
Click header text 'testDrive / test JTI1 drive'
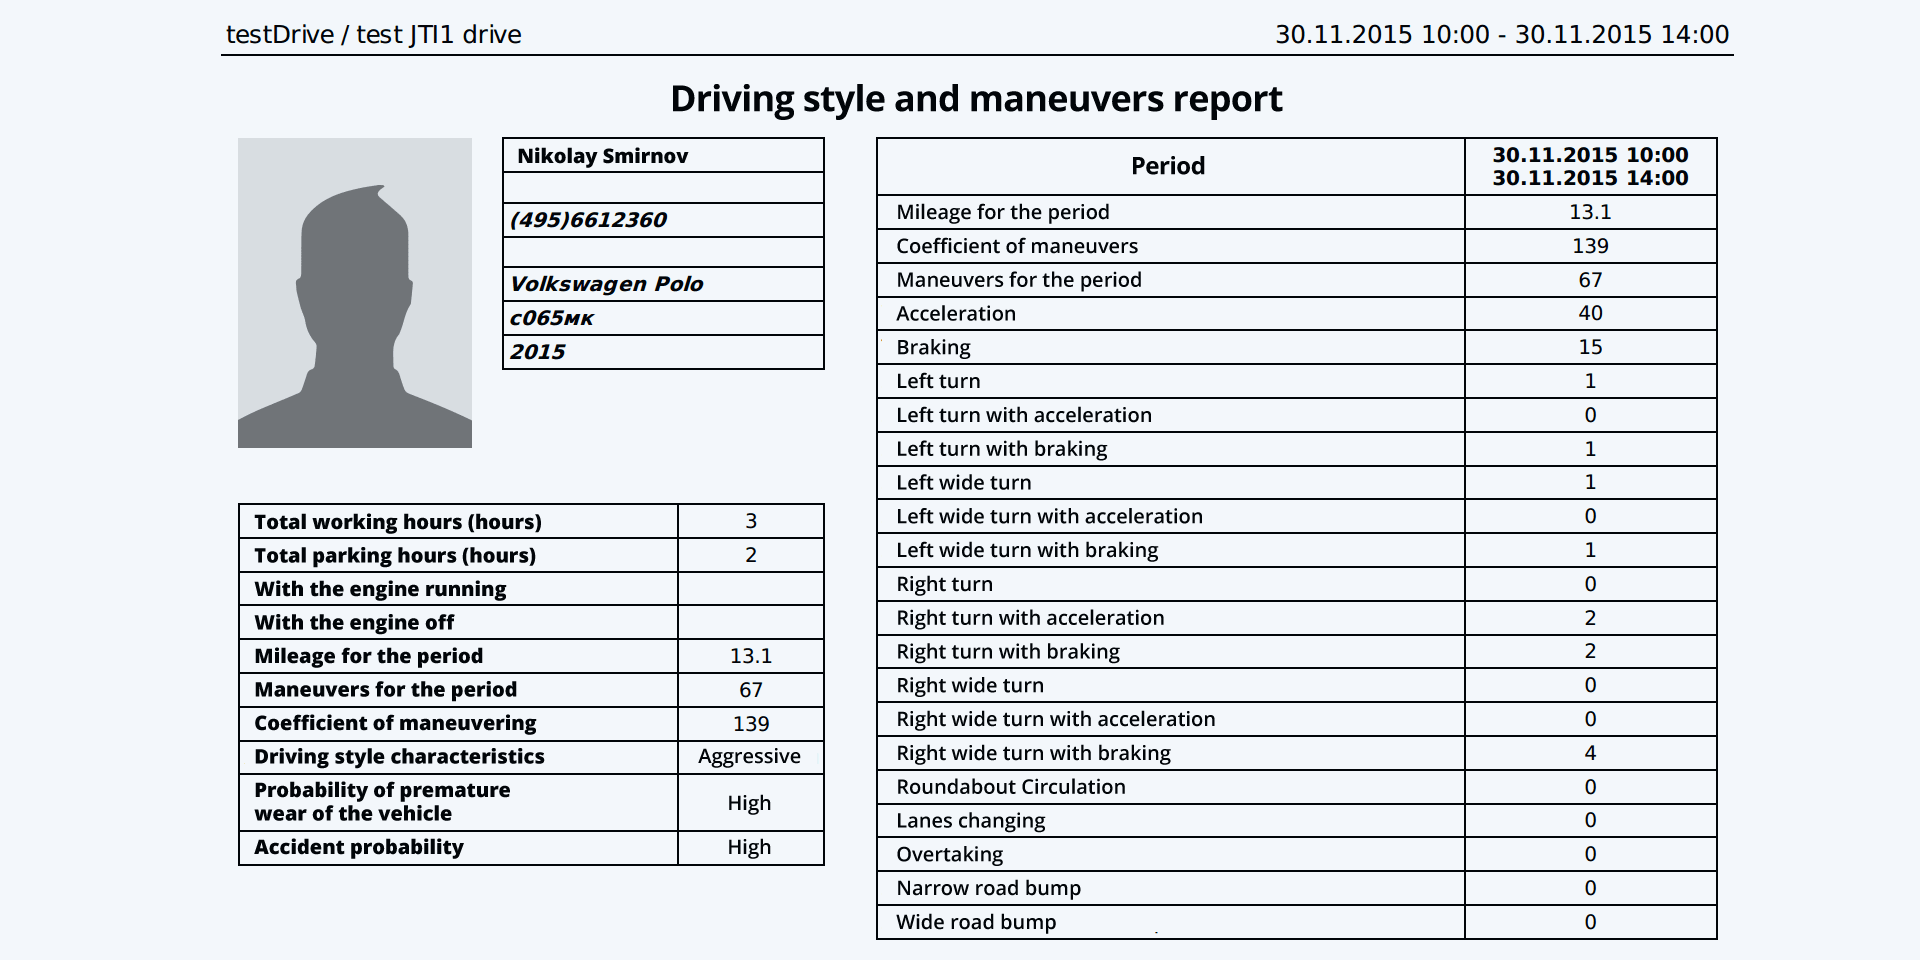tap(374, 35)
